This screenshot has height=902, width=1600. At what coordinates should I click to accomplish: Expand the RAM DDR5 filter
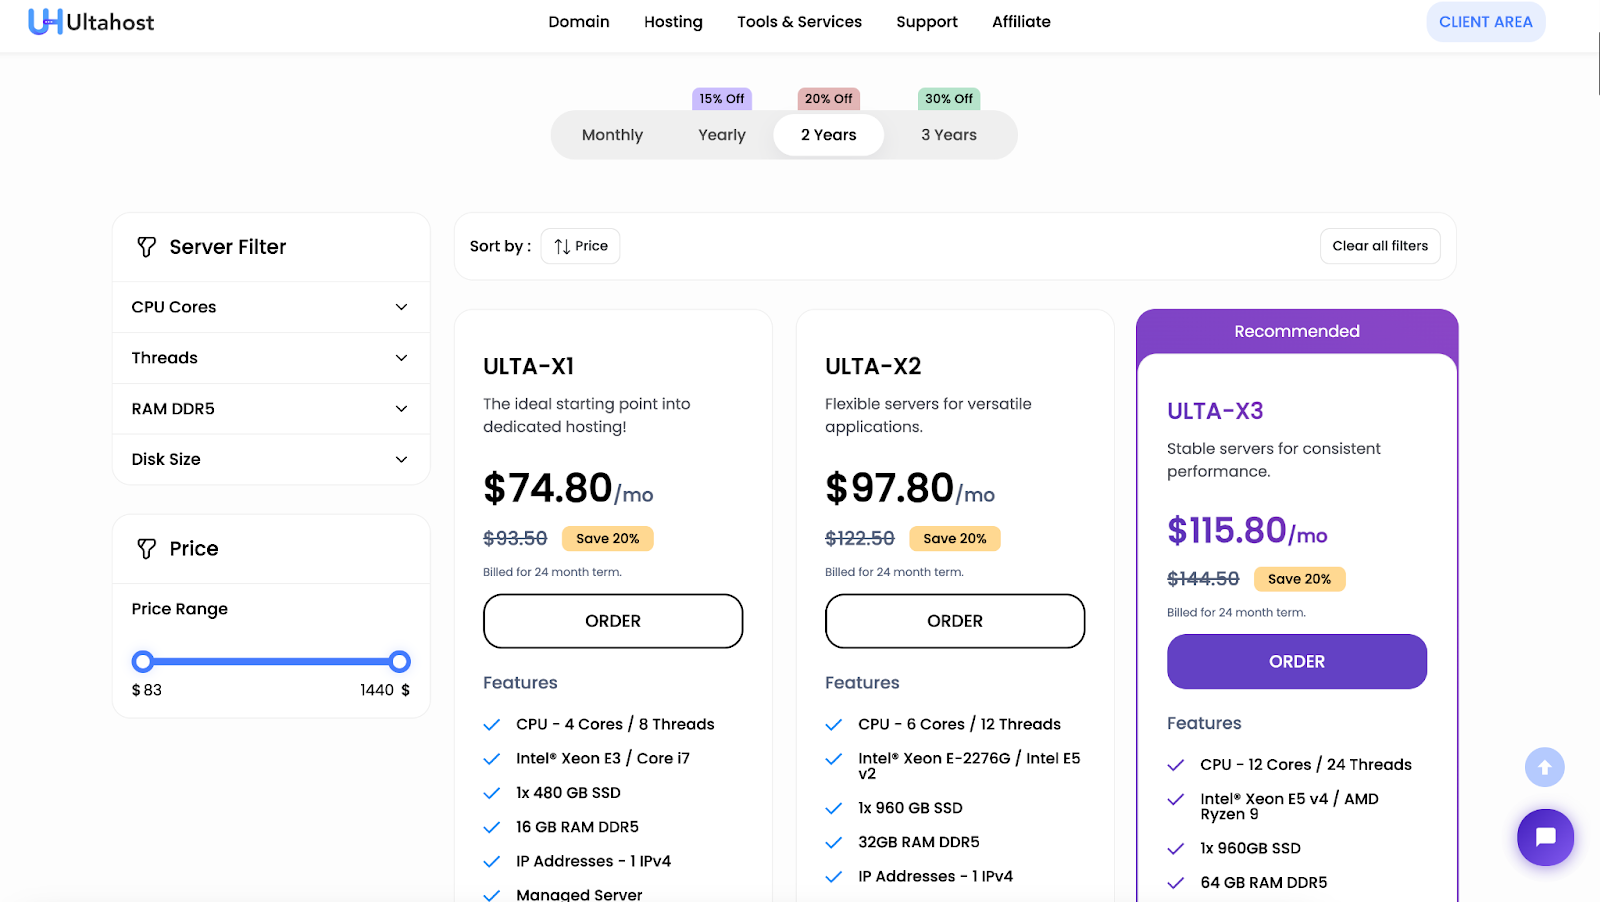[271, 409]
